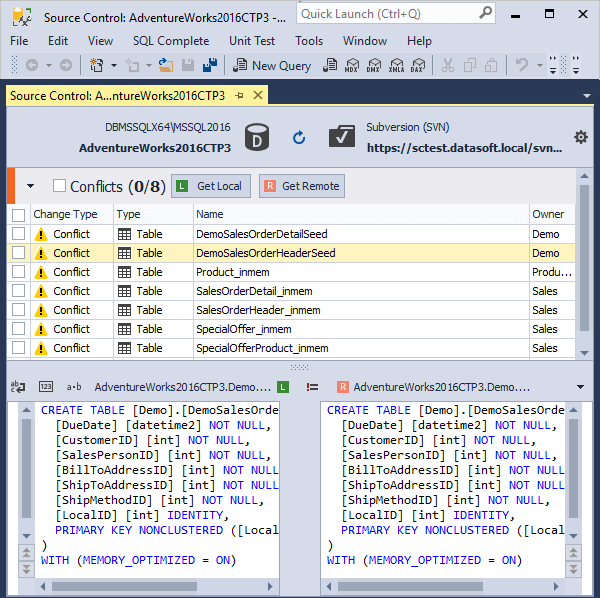The image size is (600, 598).
Task: Check the Product_inmem row checkbox
Action: [x=18, y=272]
